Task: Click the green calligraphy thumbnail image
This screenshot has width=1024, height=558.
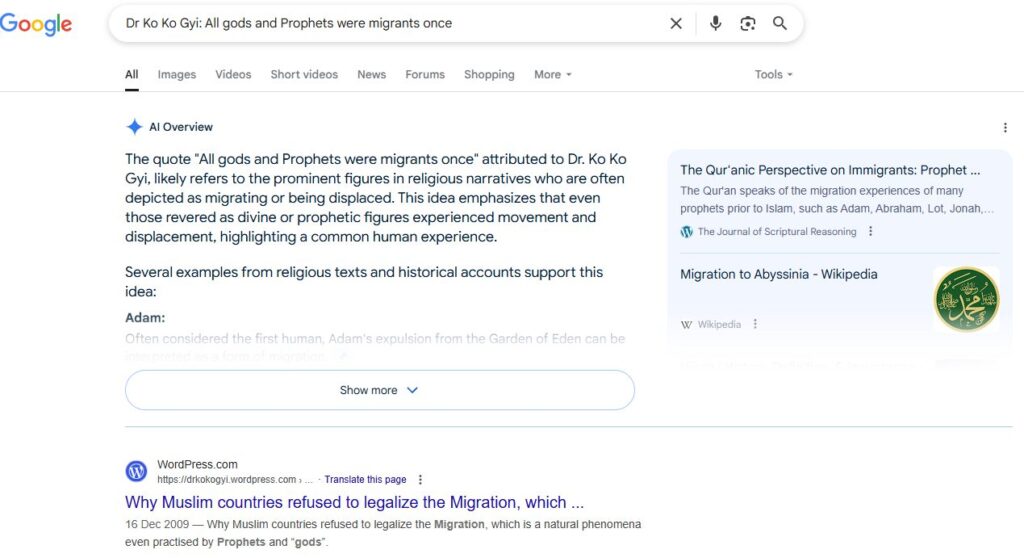Action: tap(966, 300)
